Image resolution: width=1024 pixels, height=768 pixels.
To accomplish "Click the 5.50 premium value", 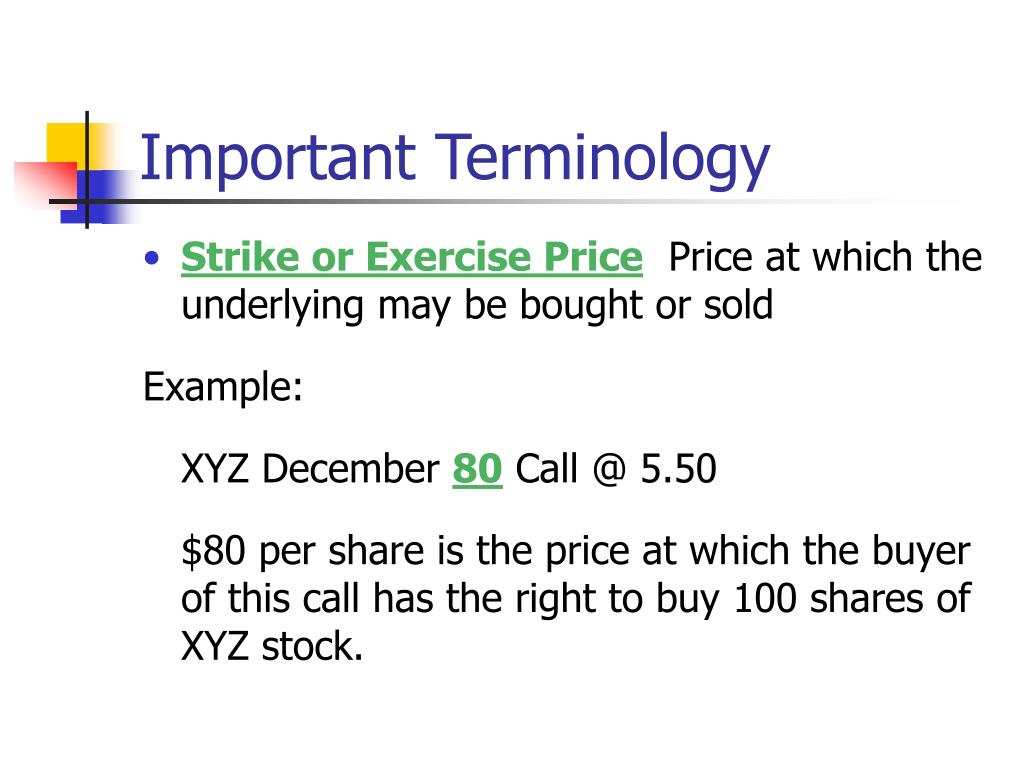I will pyautogui.click(x=678, y=468).
